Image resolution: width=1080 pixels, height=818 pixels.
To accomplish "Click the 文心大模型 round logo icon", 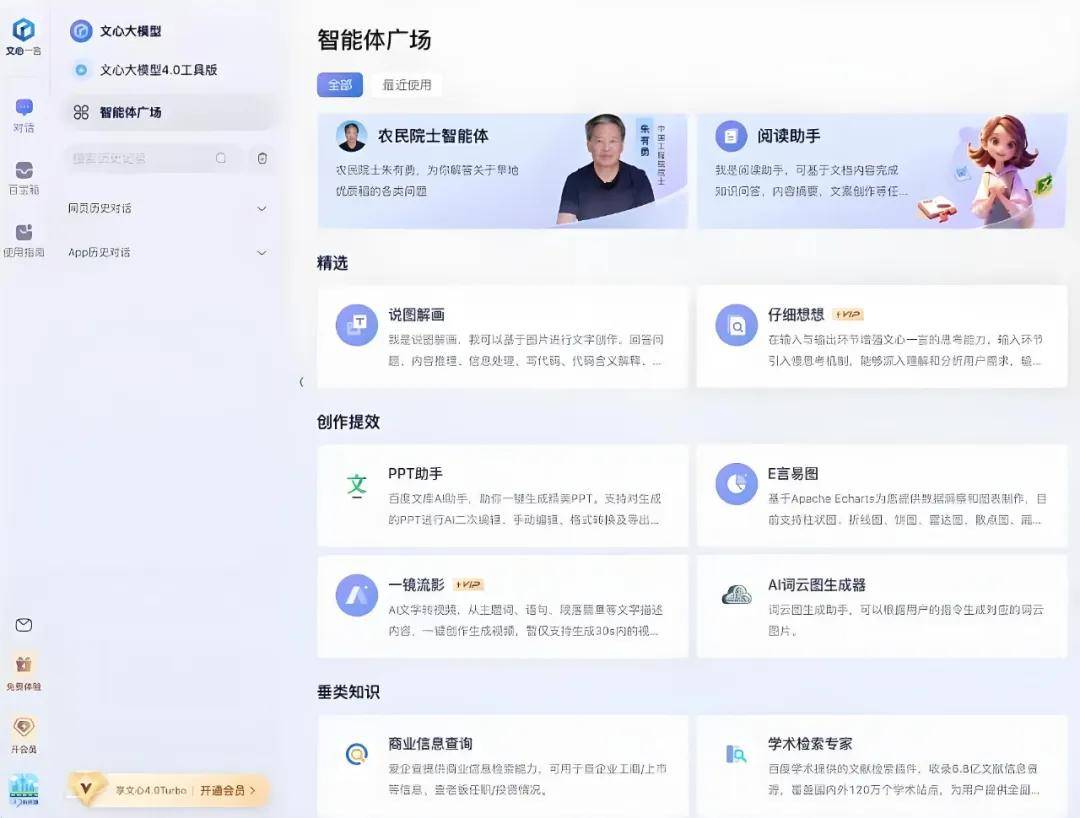I will click(81, 31).
